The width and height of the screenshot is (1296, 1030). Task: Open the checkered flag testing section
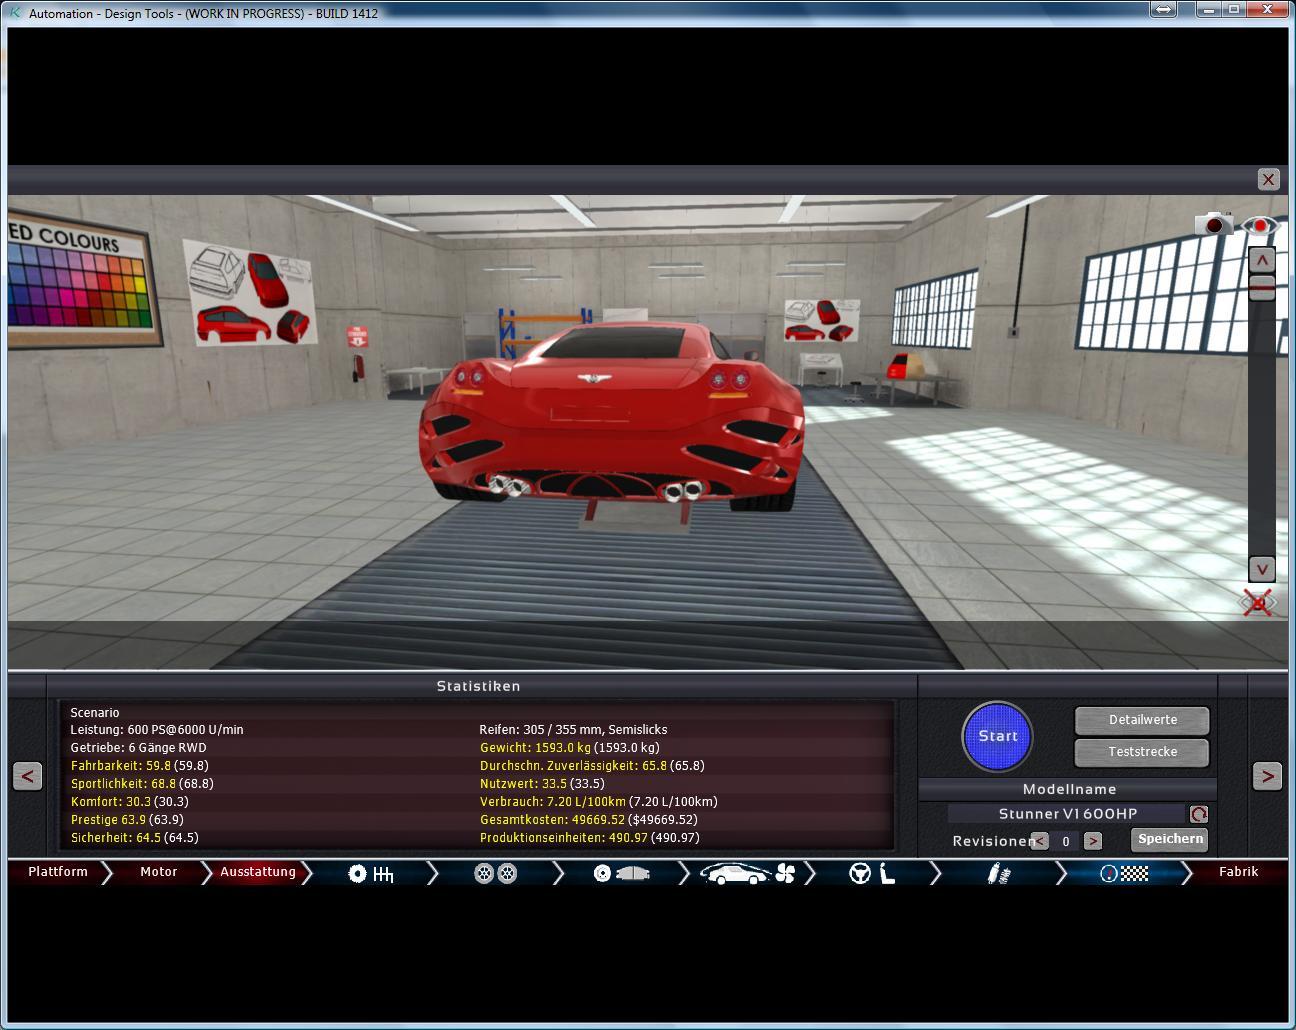[x=1123, y=874]
